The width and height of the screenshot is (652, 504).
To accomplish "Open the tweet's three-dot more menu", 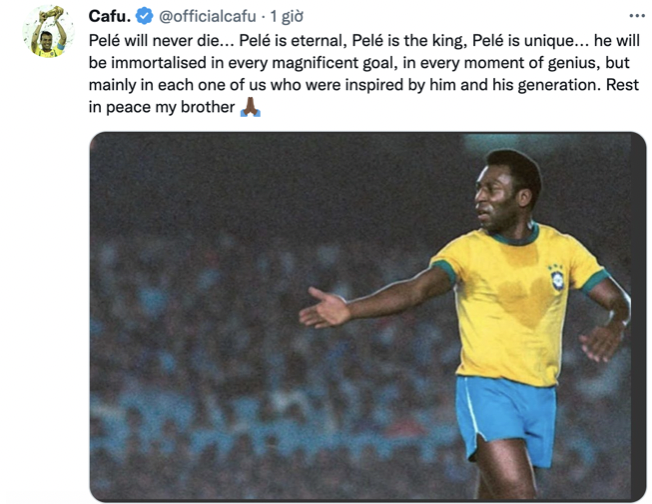I will (637, 16).
